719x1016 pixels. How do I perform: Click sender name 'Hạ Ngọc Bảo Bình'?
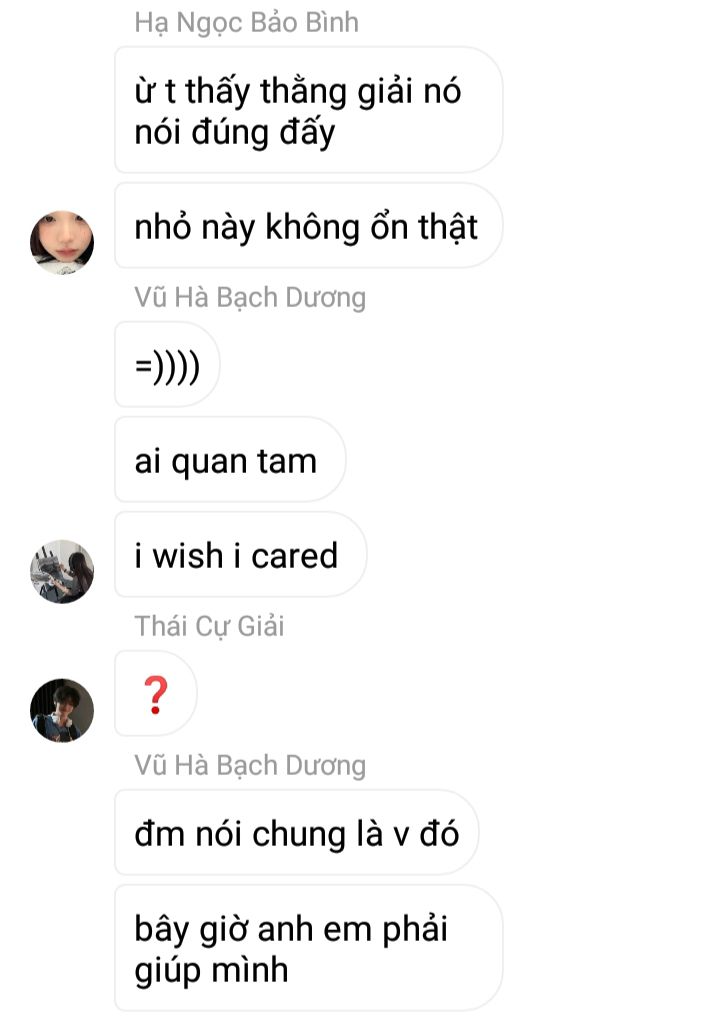246,23
